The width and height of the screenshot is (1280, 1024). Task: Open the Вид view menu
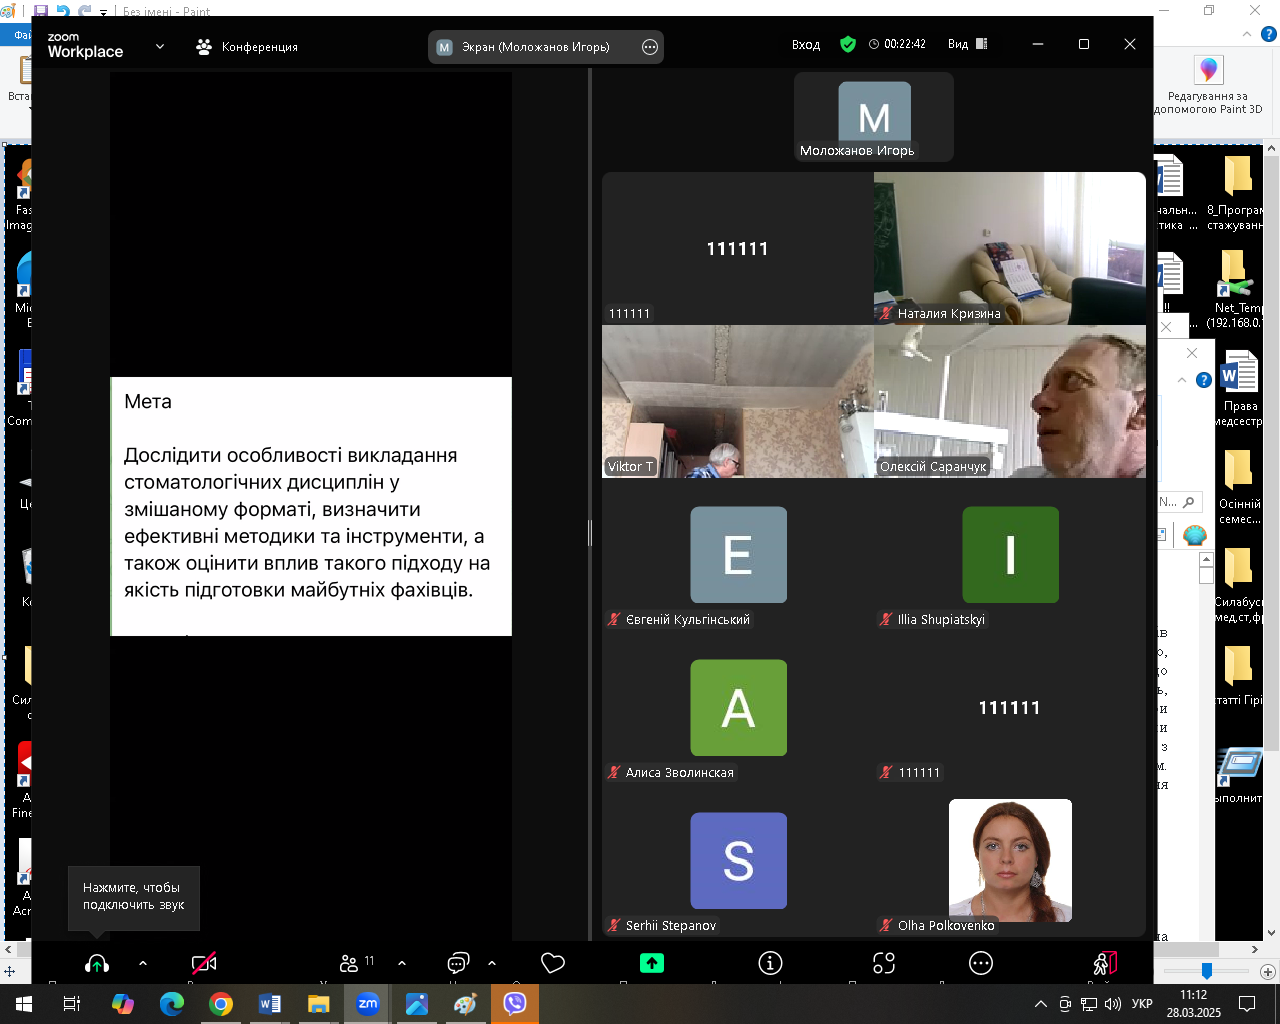967,44
